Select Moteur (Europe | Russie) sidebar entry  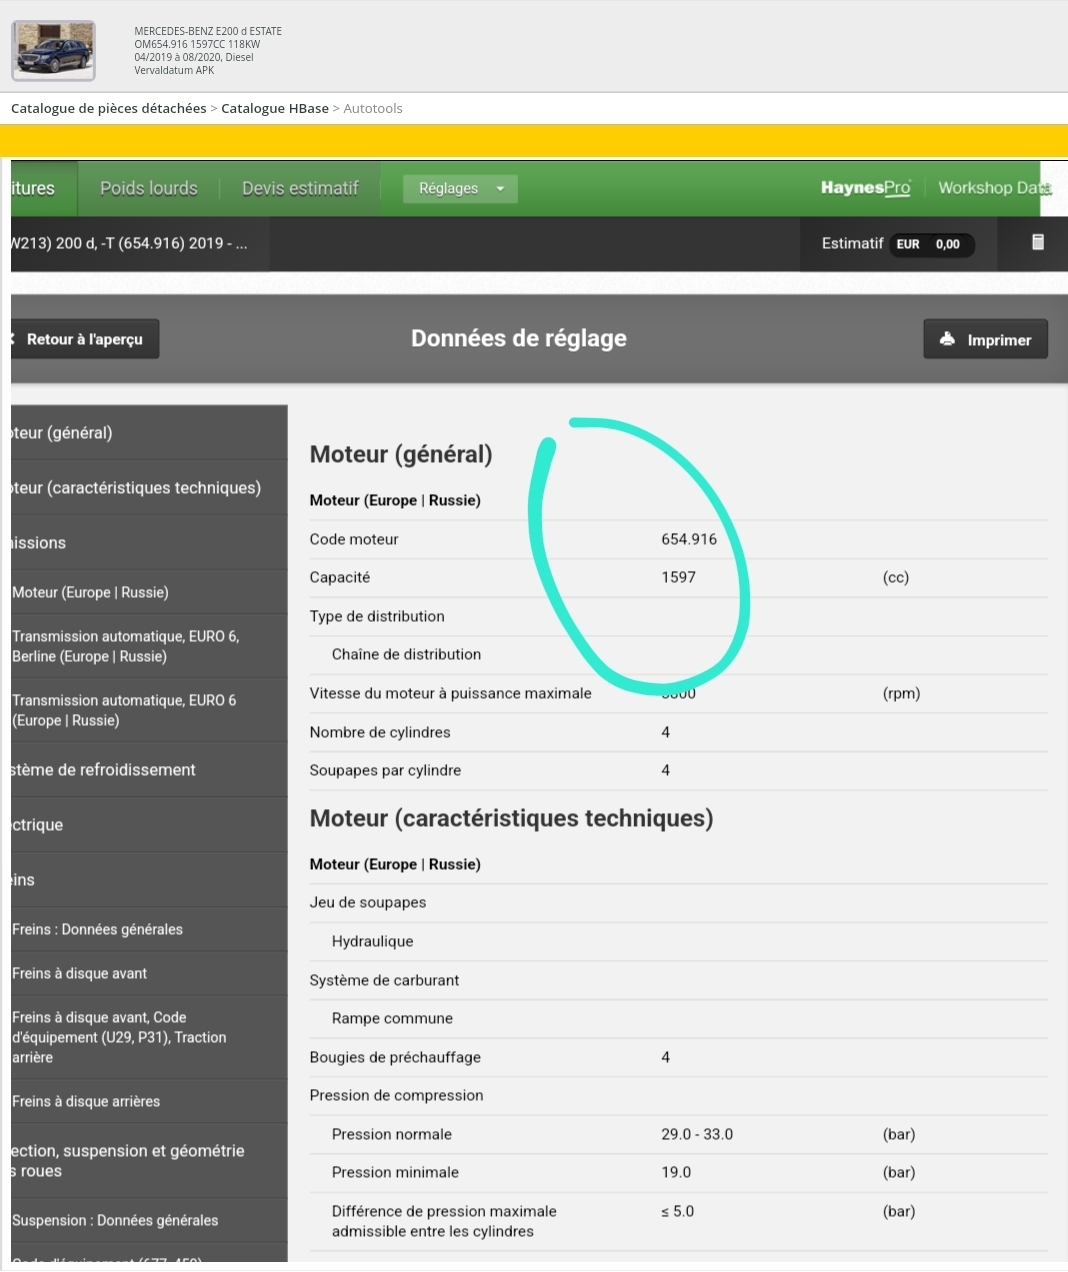click(x=149, y=592)
